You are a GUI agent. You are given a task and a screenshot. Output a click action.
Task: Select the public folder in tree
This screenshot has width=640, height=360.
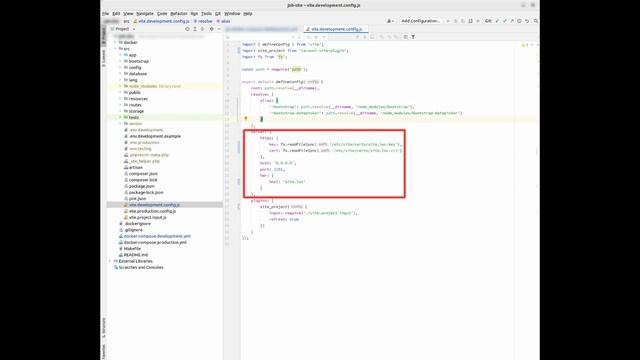click(135, 92)
